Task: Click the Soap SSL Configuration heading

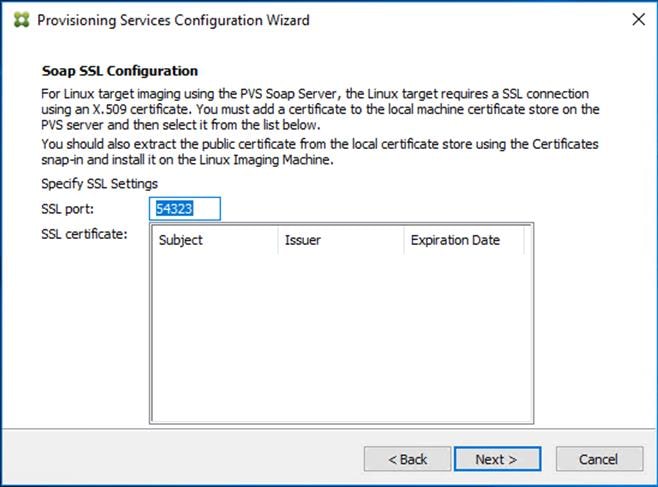Action: (x=120, y=71)
